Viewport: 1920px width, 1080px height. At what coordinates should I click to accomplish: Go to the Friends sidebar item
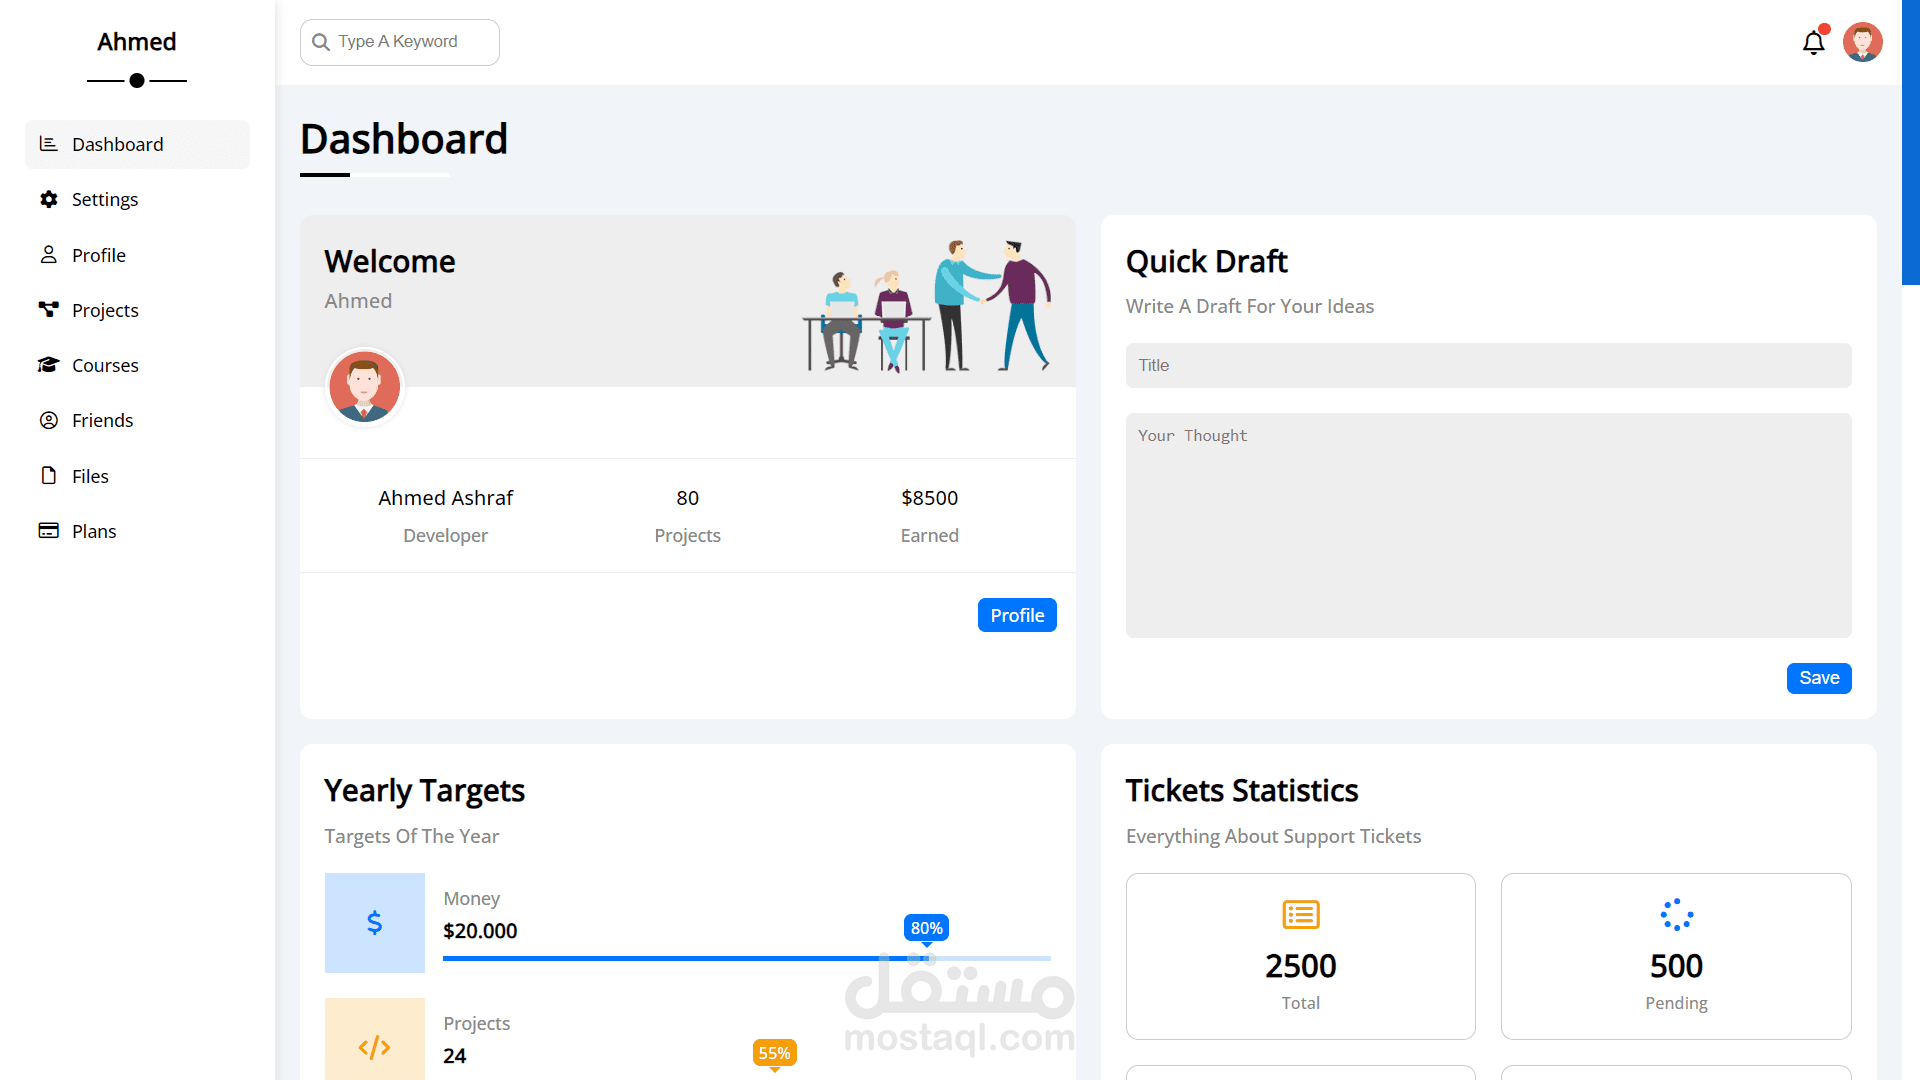102,420
